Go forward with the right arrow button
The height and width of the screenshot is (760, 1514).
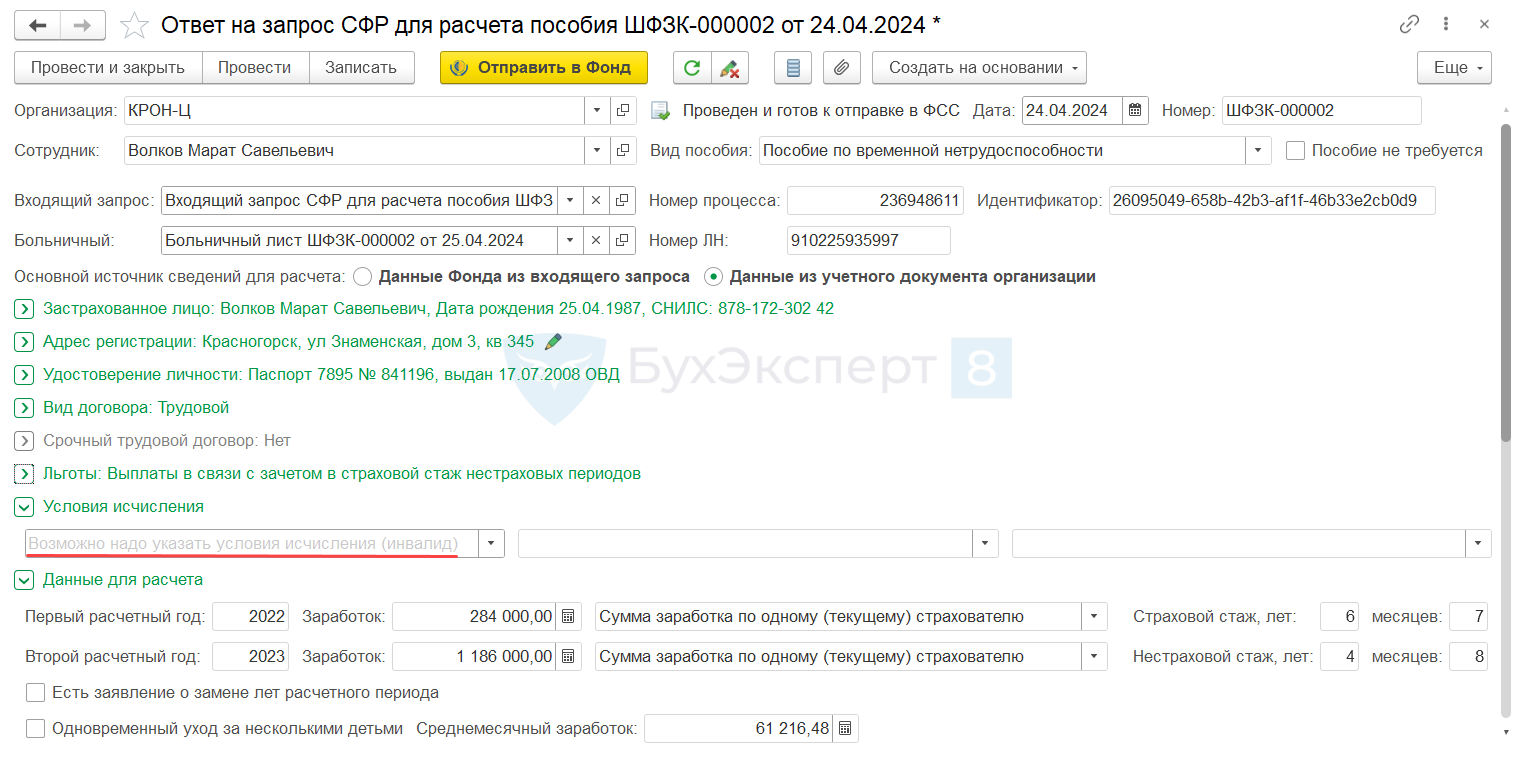tap(83, 25)
